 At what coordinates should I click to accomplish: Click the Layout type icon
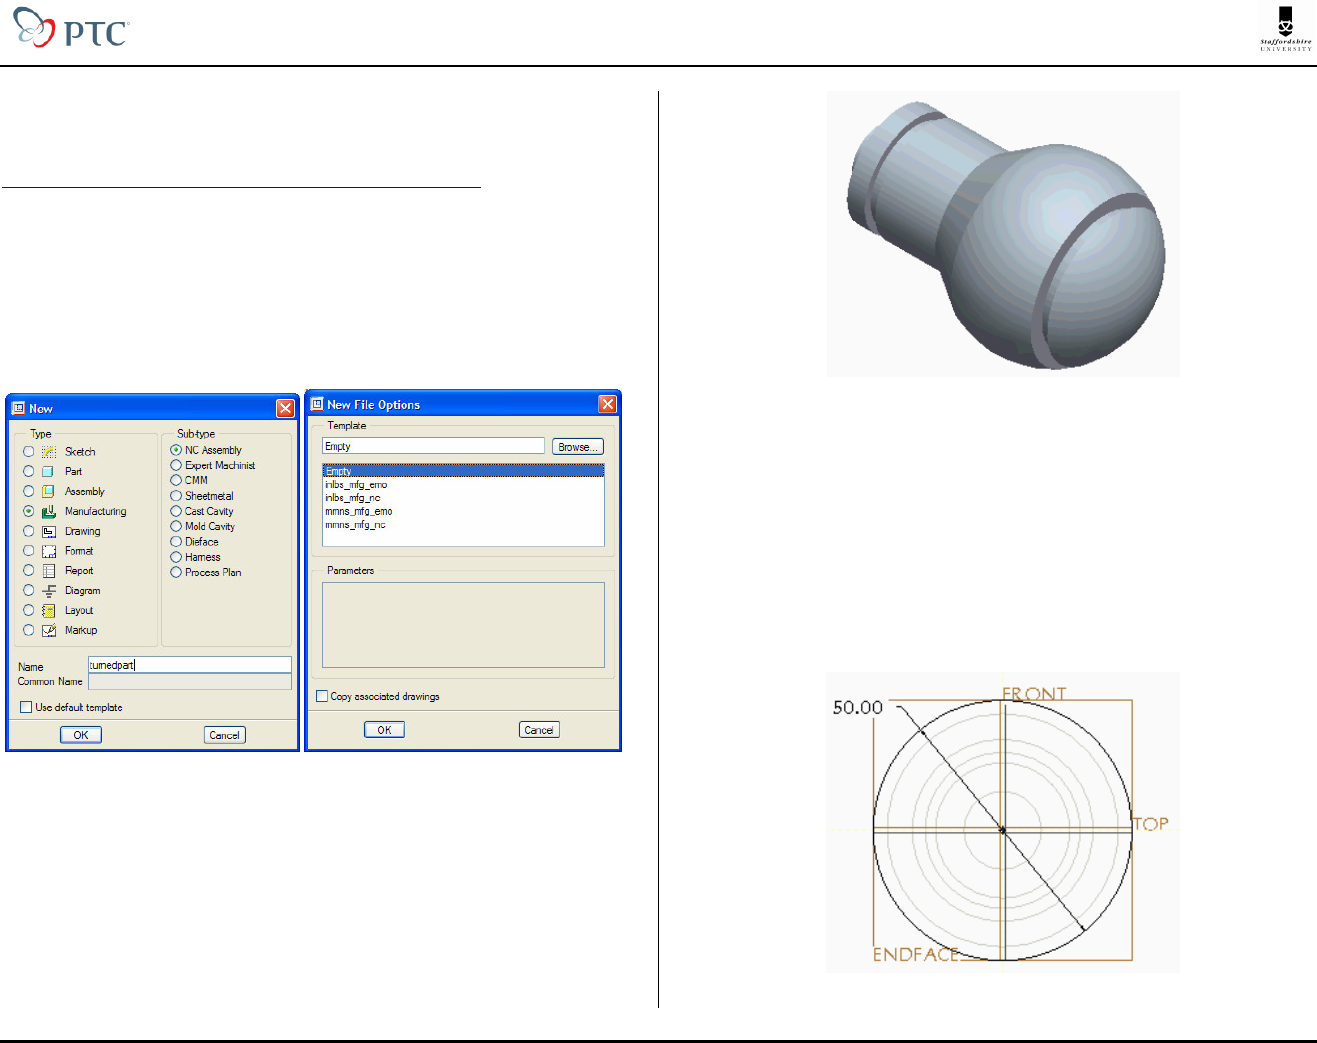click(x=48, y=610)
